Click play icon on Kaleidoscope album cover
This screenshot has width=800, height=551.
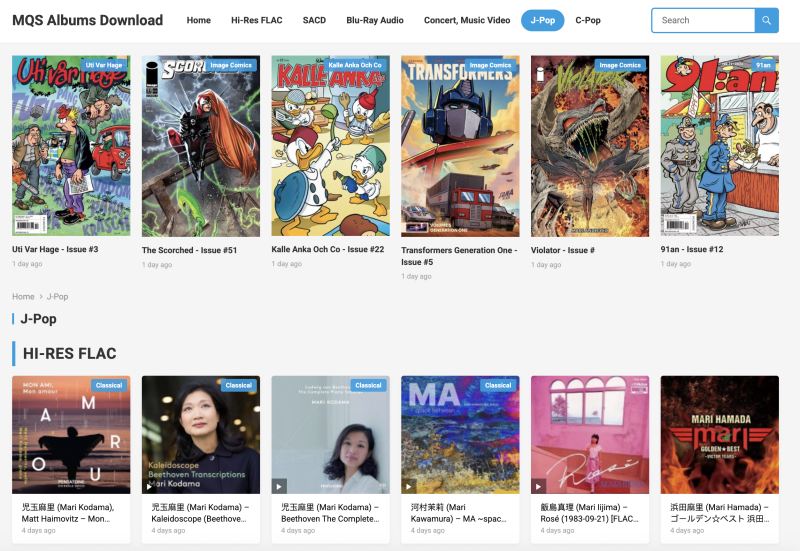coord(149,486)
